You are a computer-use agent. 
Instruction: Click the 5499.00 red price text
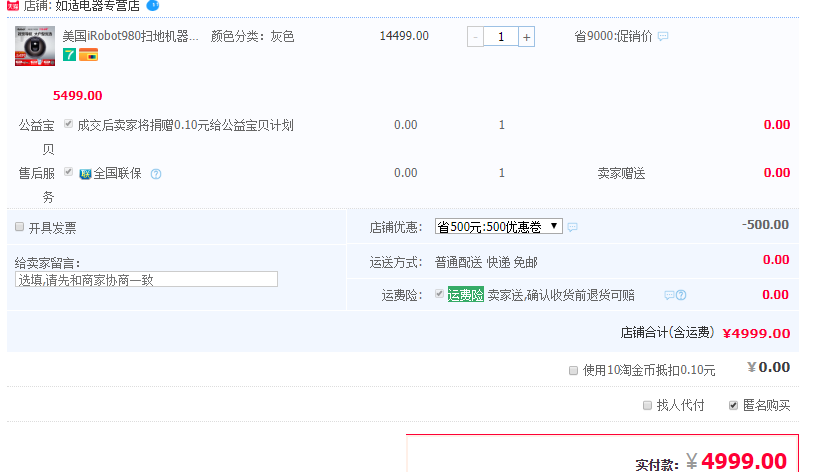pyautogui.click(x=77, y=95)
